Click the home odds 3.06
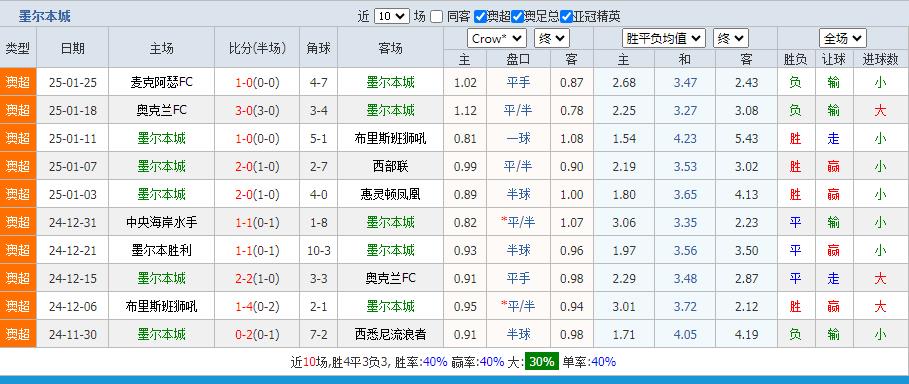The image size is (909, 384). 624,222
